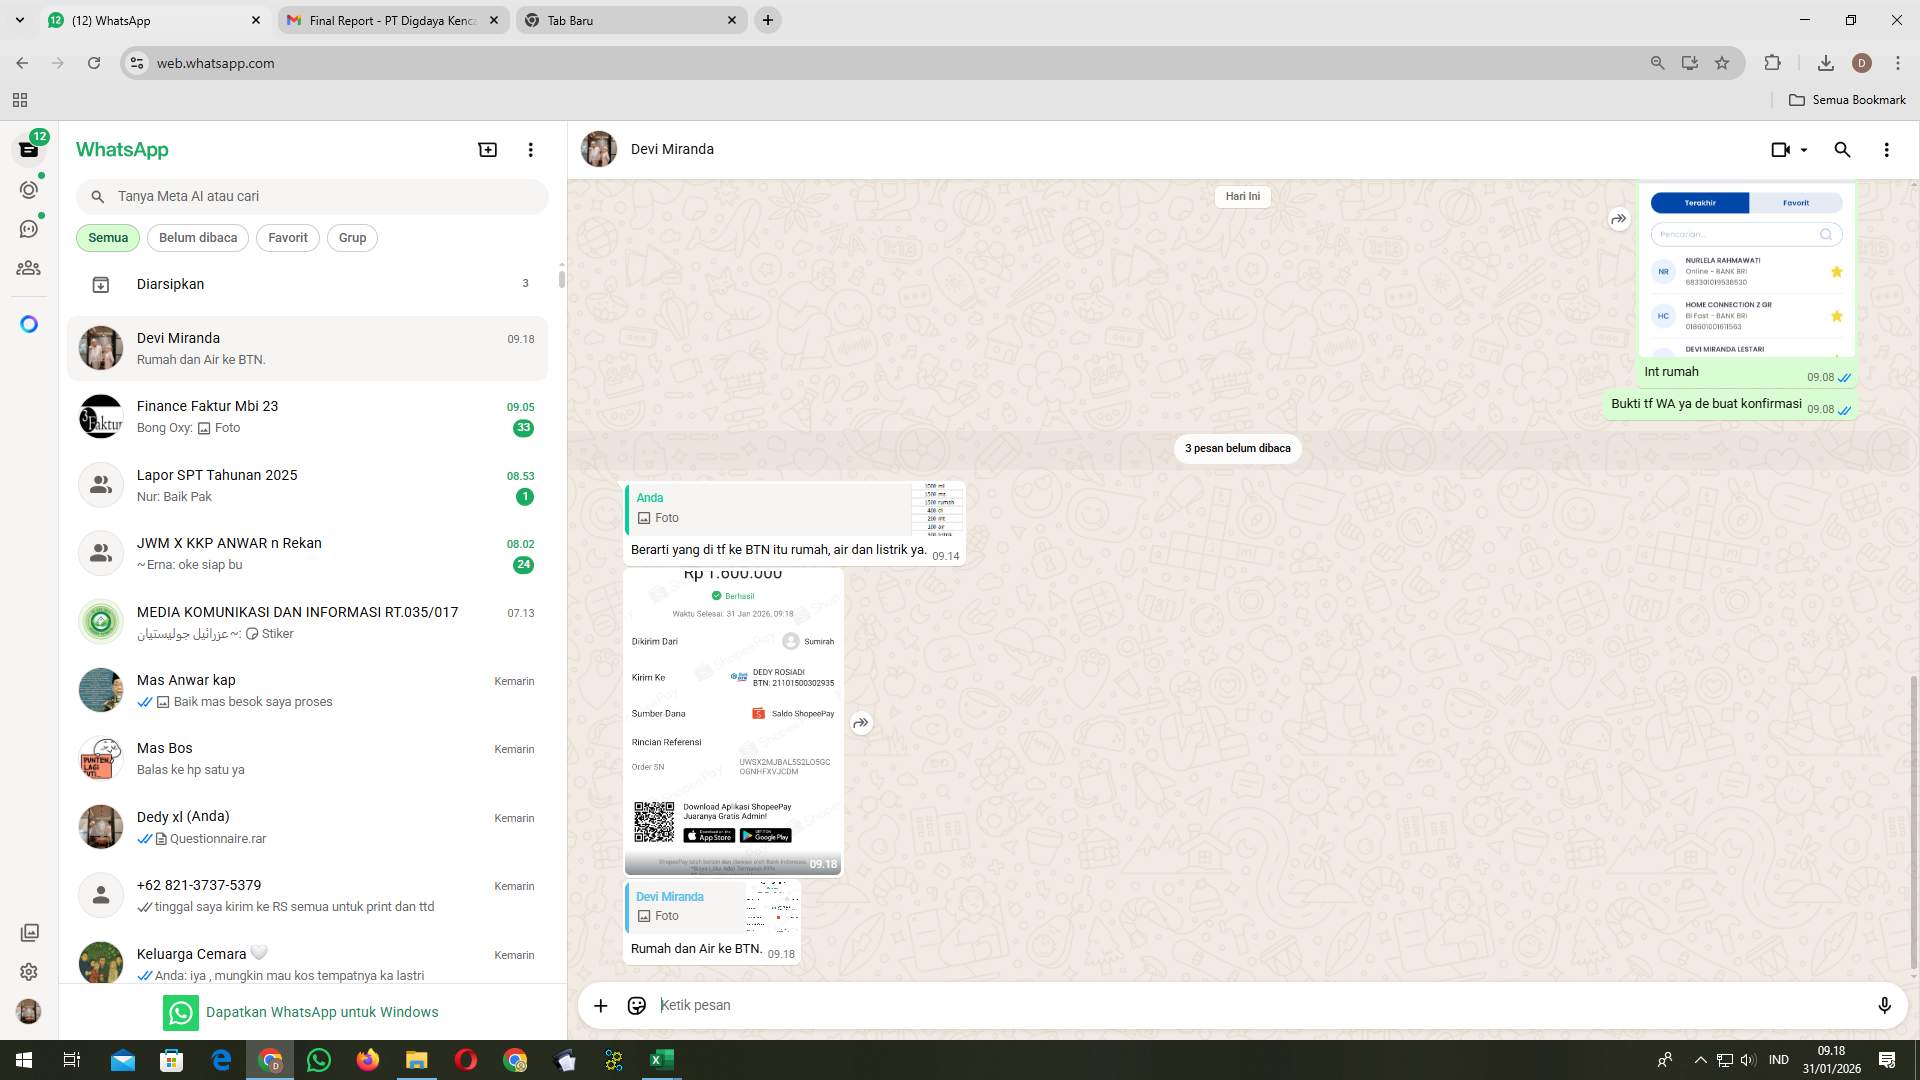Record a voice message
The image size is (1920, 1080).
pyautogui.click(x=1885, y=1005)
